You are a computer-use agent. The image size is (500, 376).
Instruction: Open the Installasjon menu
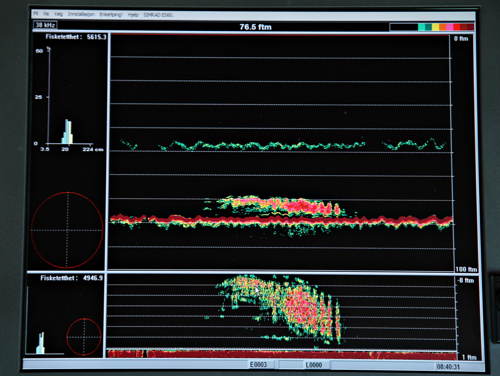coord(81,14)
